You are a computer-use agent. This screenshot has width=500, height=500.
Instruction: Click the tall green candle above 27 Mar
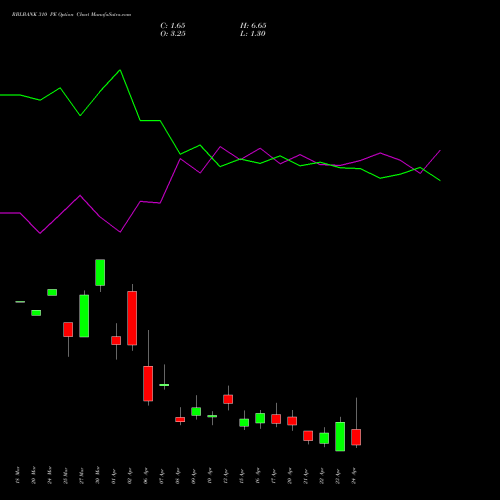(84, 316)
